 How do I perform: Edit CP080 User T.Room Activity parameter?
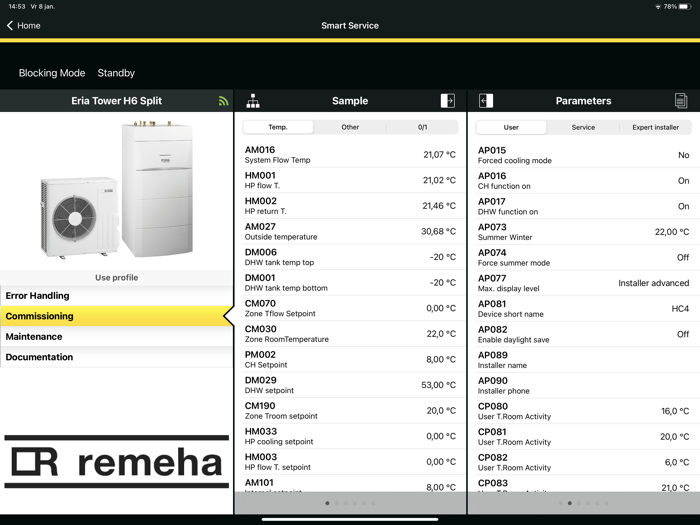pyautogui.click(x=584, y=411)
